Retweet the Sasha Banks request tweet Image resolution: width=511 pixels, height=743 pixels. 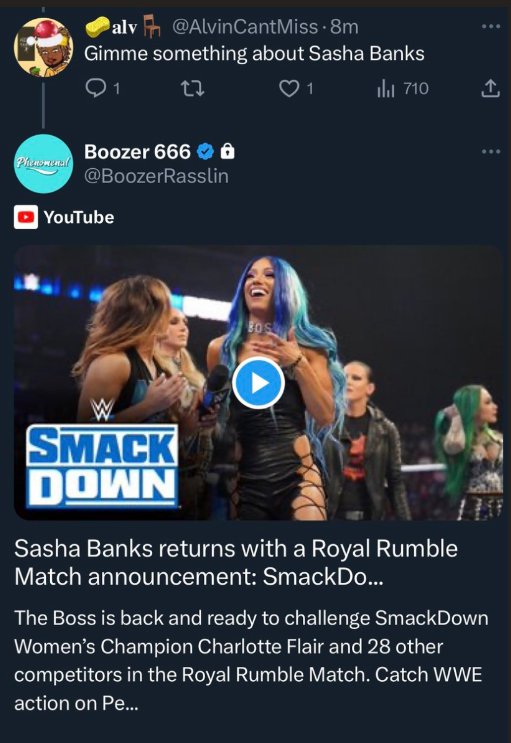point(193,89)
